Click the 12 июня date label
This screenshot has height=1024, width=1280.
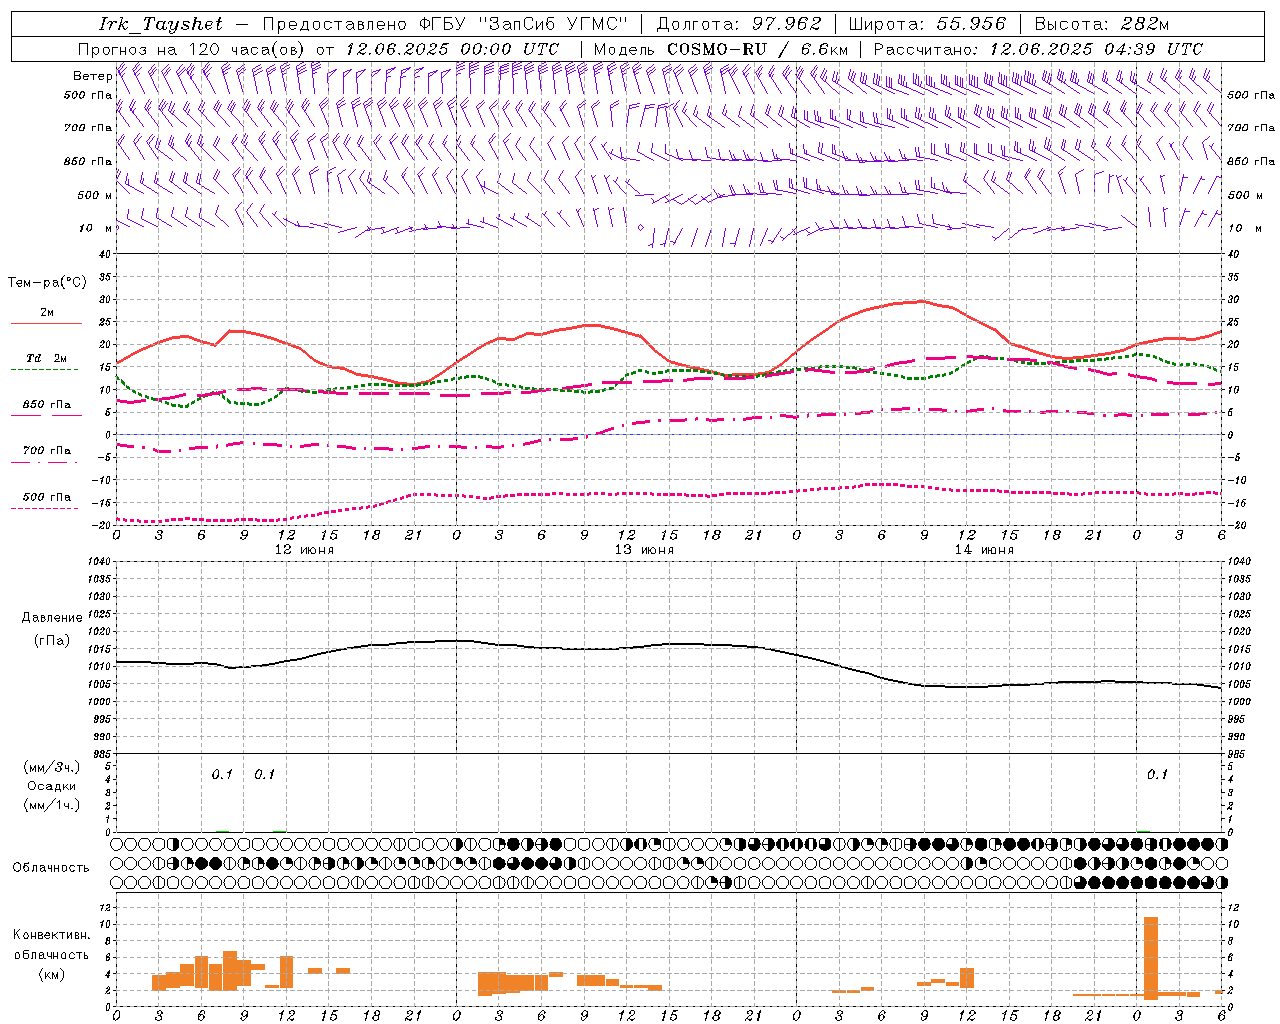pos(304,550)
